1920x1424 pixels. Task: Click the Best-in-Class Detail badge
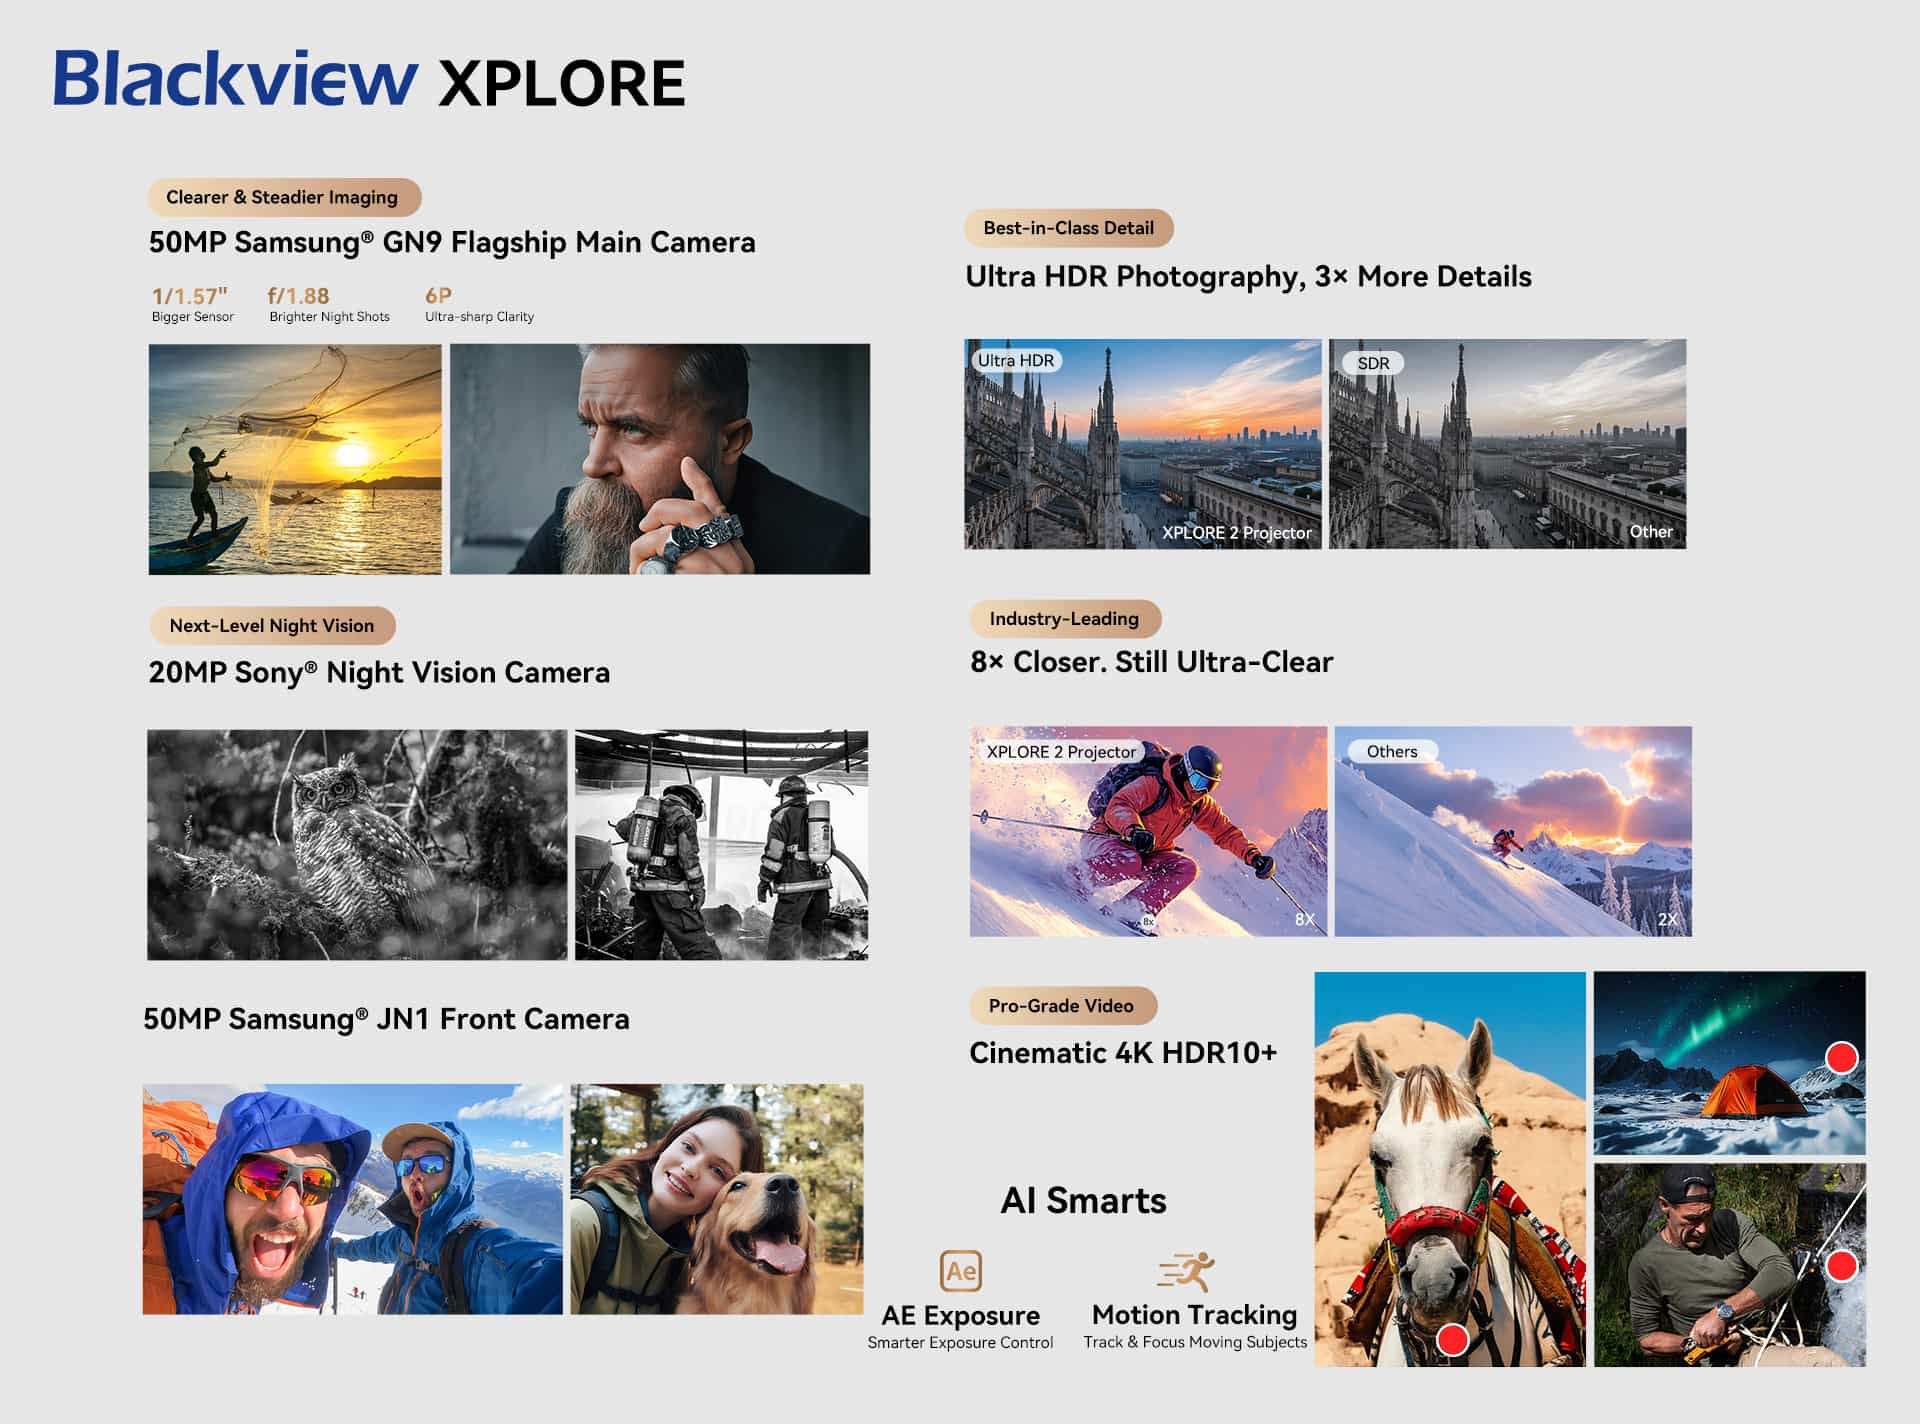[1068, 228]
